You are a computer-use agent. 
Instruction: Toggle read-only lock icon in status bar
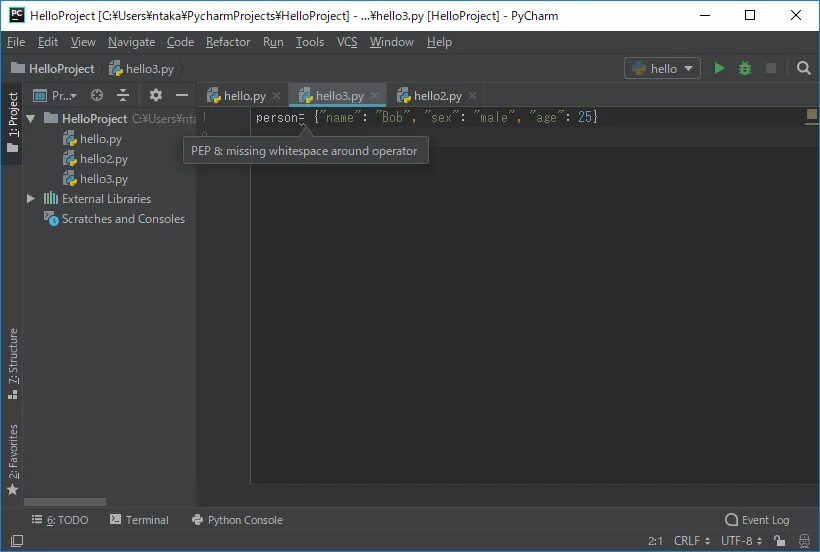click(x=780, y=540)
